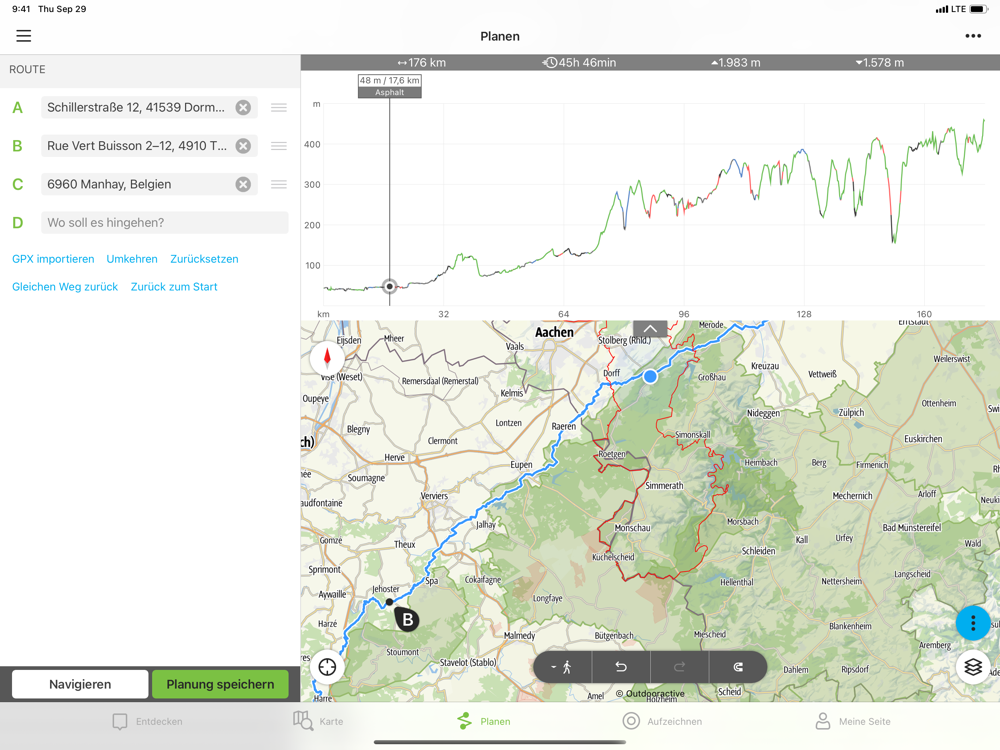1000x750 pixels.
Task: Click battery indicator in status bar
Action: [979, 9]
